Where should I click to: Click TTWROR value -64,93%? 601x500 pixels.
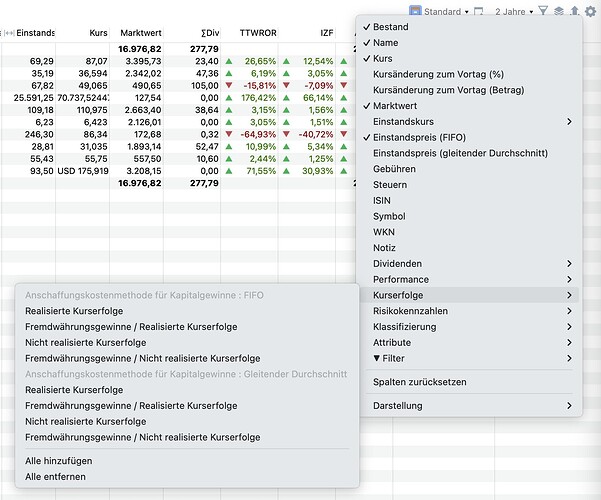click(258, 135)
